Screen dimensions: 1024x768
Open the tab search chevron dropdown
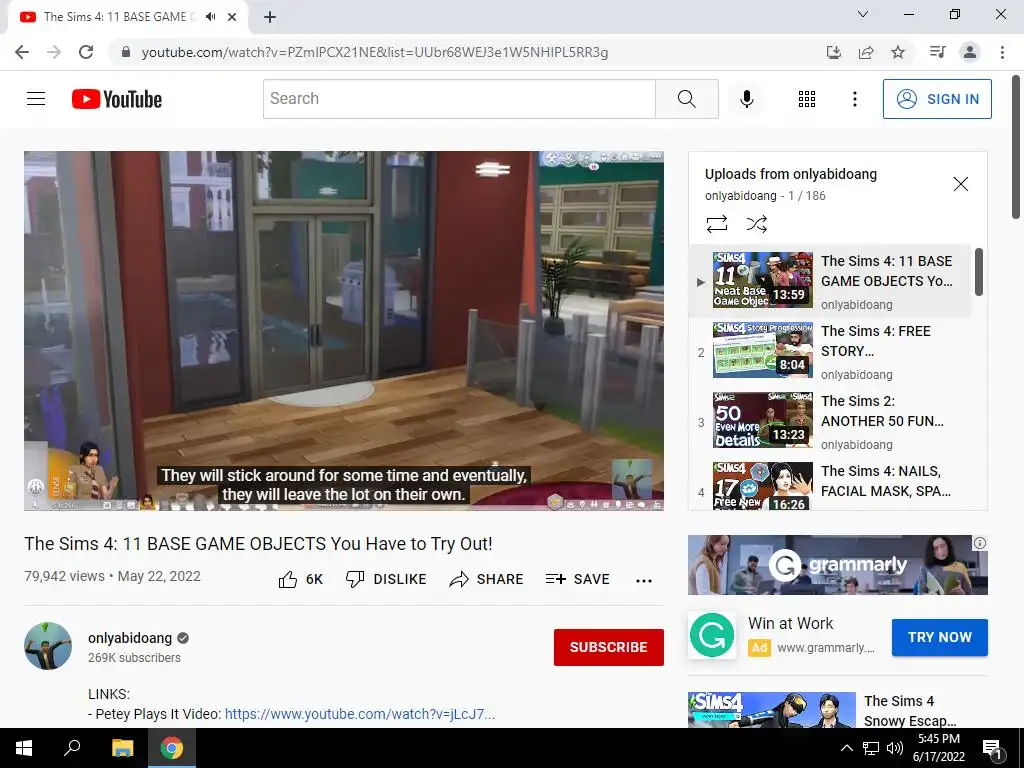tap(863, 14)
